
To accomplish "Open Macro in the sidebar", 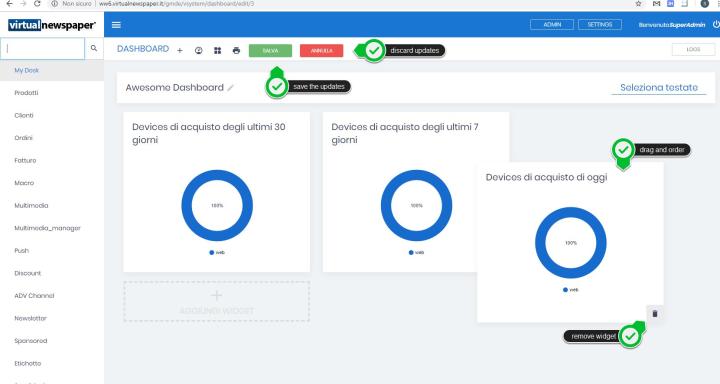I will pos(24,183).
